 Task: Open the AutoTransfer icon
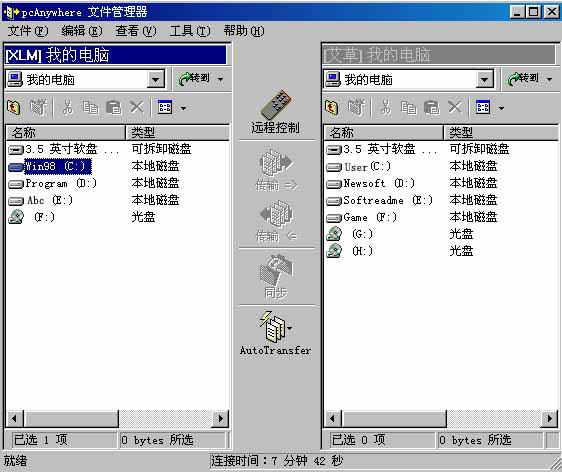pyautogui.click(x=275, y=326)
